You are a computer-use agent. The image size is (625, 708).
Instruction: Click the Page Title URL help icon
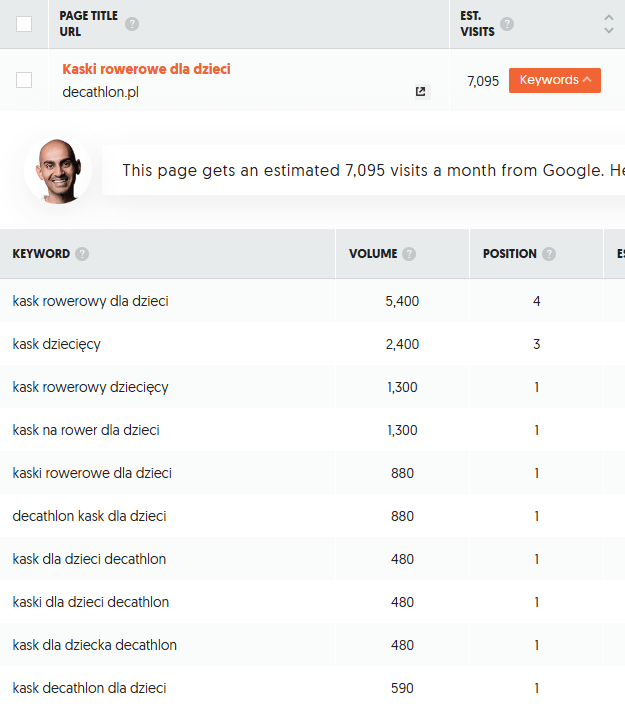(x=132, y=24)
